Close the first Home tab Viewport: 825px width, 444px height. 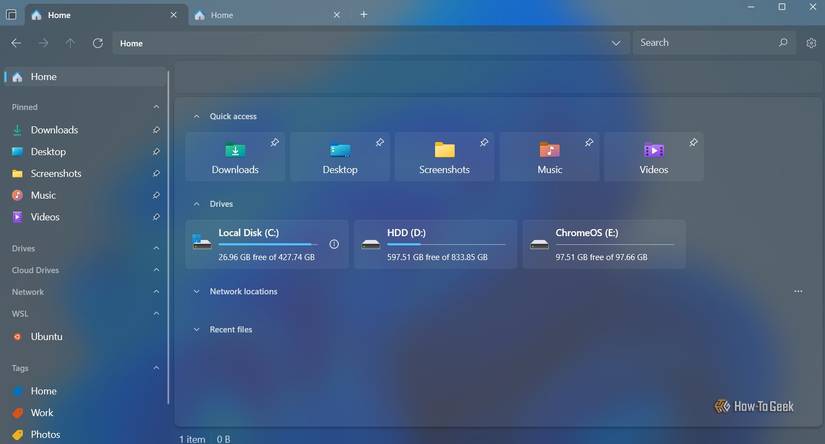click(173, 15)
